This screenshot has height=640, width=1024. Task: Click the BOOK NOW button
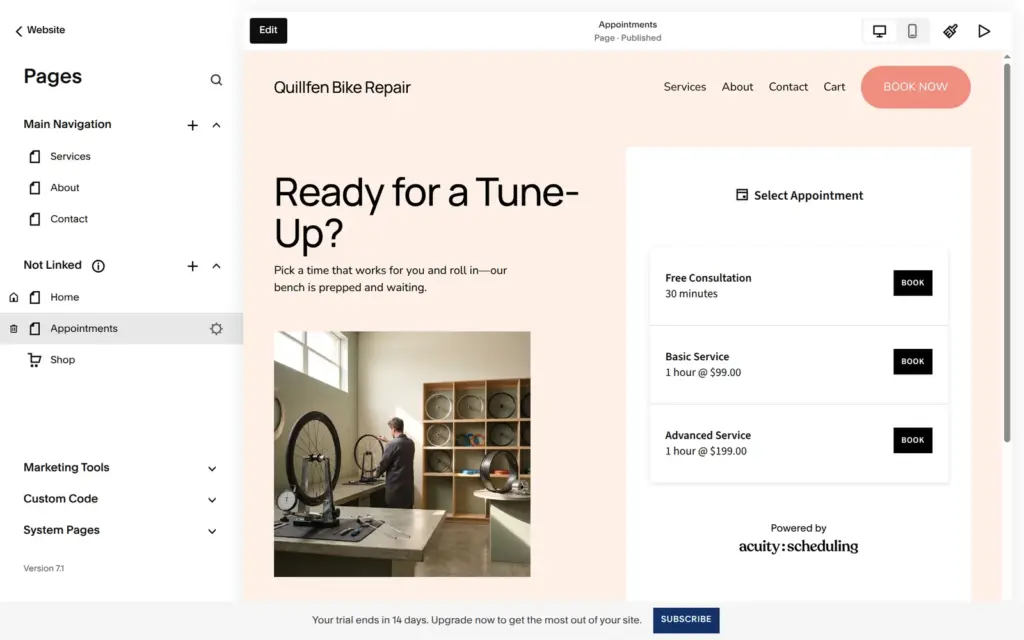(916, 87)
